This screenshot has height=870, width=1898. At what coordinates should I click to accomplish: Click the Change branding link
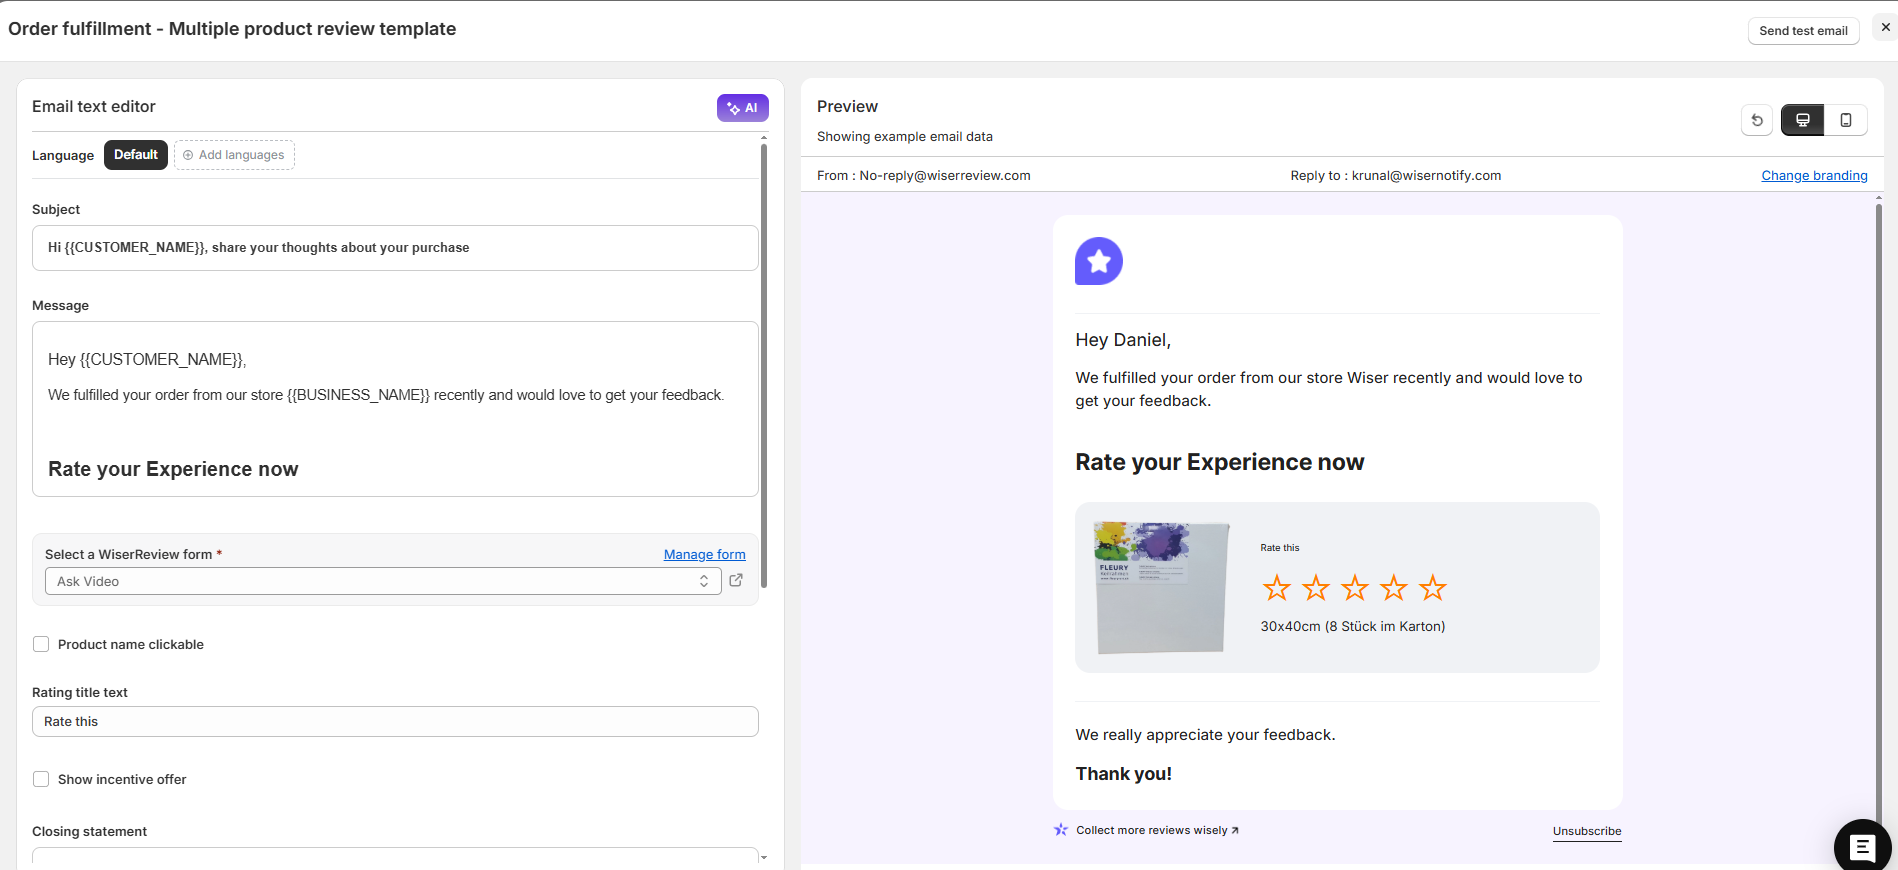click(1814, 175)
